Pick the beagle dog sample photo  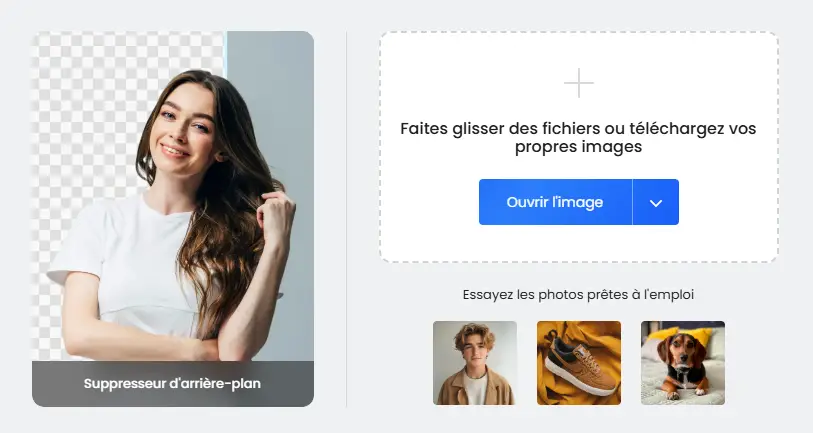pos(683,363)
